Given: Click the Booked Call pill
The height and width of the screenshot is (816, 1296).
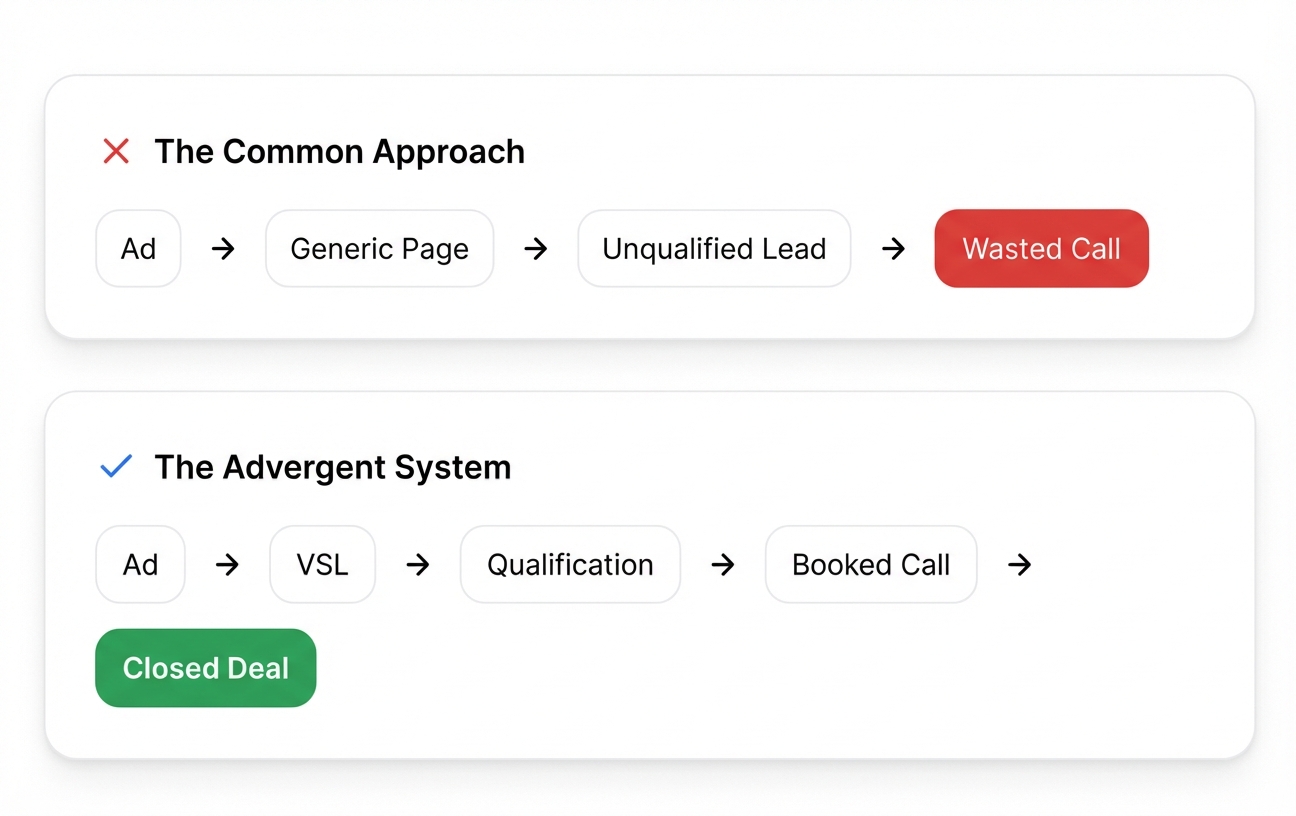Looking at the screenshot, I should tap(870, 565).
